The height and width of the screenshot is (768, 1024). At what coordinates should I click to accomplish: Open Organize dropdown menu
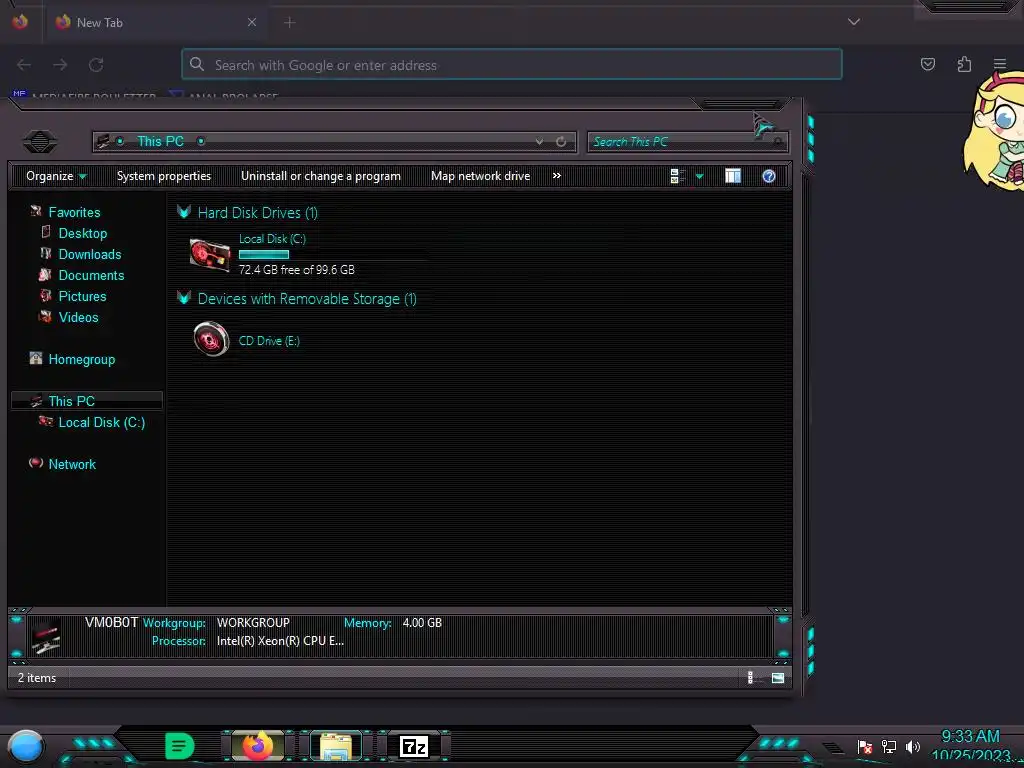point(56,176)
